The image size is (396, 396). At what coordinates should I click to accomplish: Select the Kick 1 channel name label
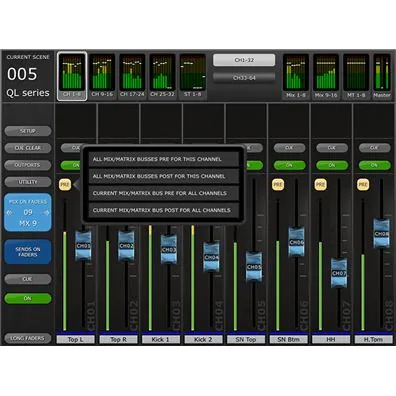pos(161,340)
